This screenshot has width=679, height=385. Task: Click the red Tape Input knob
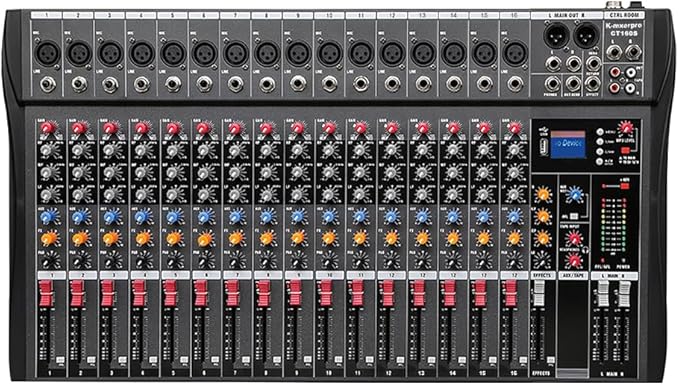(575, 238)
